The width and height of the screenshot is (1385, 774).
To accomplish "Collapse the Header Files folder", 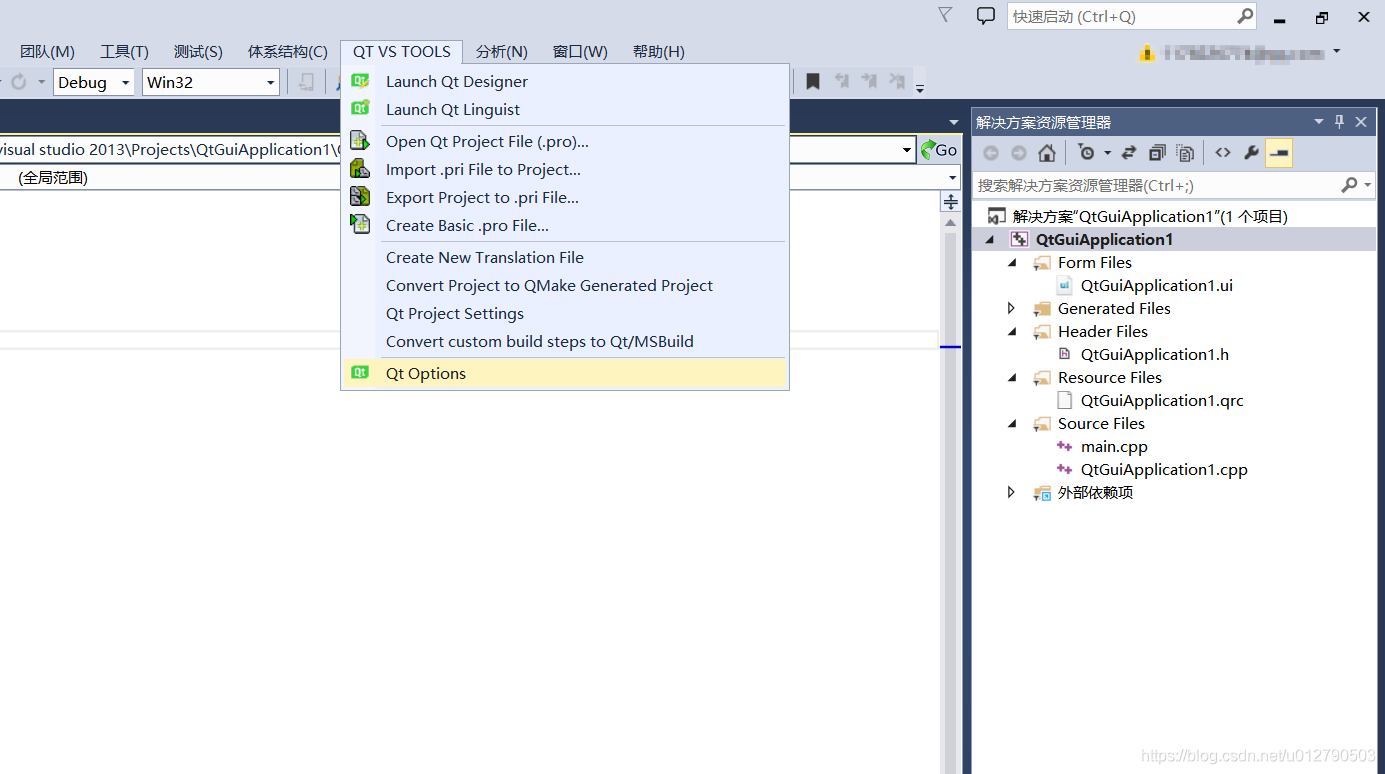I will 1012,332.
